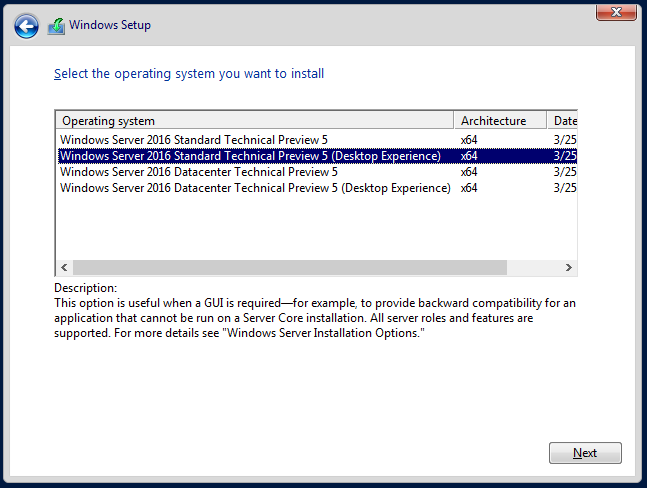Sort by the Architecture column header
The height and width of the screenshot is (488, 647).
(x=500, y=121)
